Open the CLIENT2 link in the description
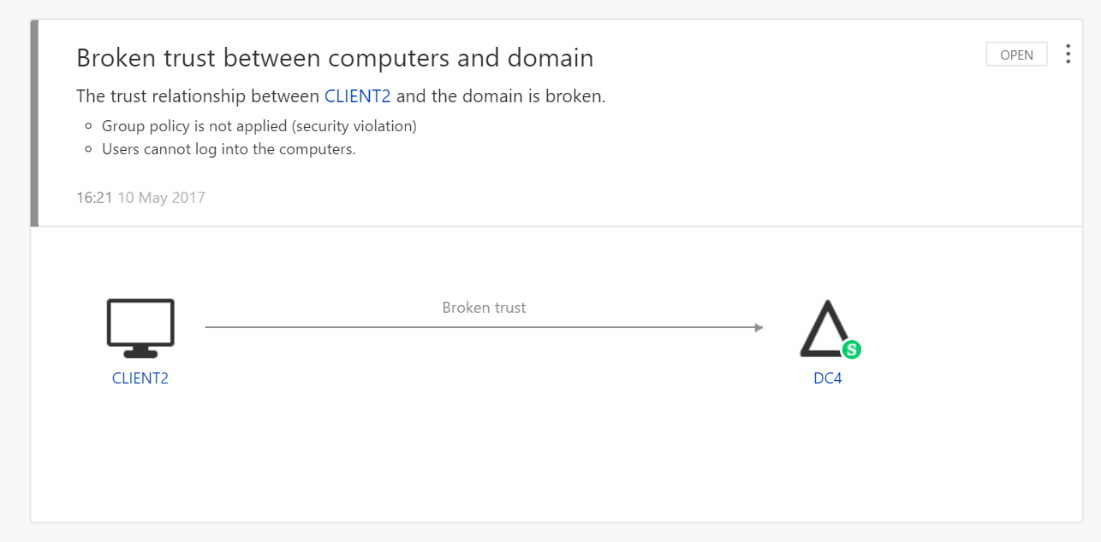 [x=357, y=97]
